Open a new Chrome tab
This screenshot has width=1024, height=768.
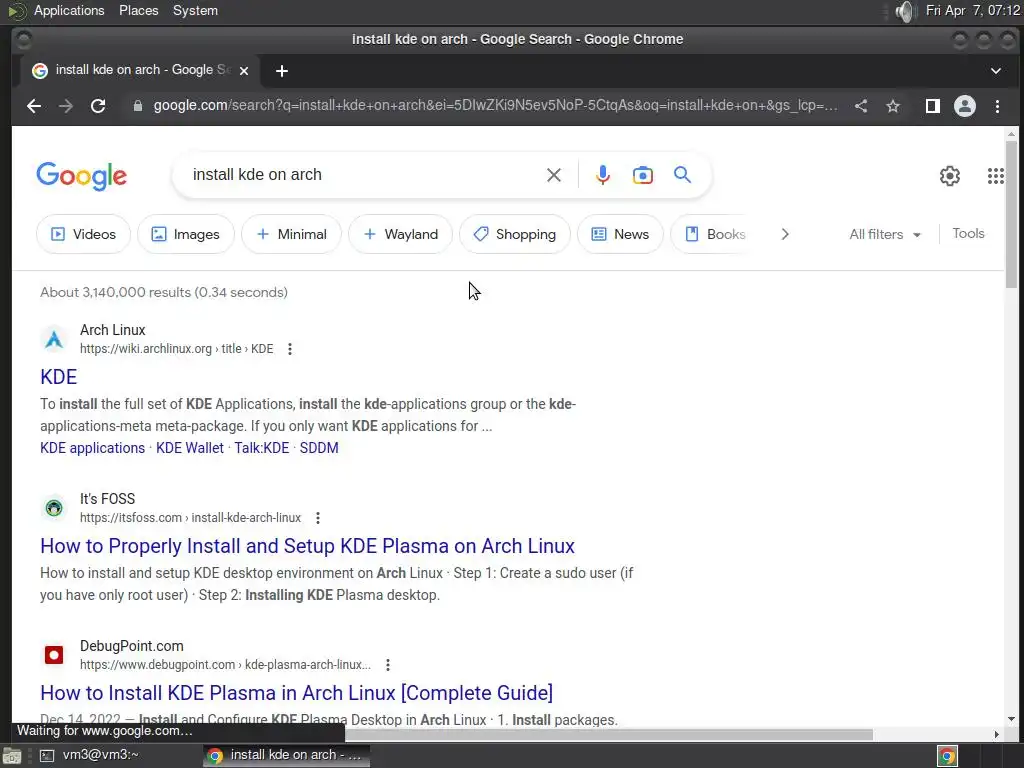[x=282, y=71]
